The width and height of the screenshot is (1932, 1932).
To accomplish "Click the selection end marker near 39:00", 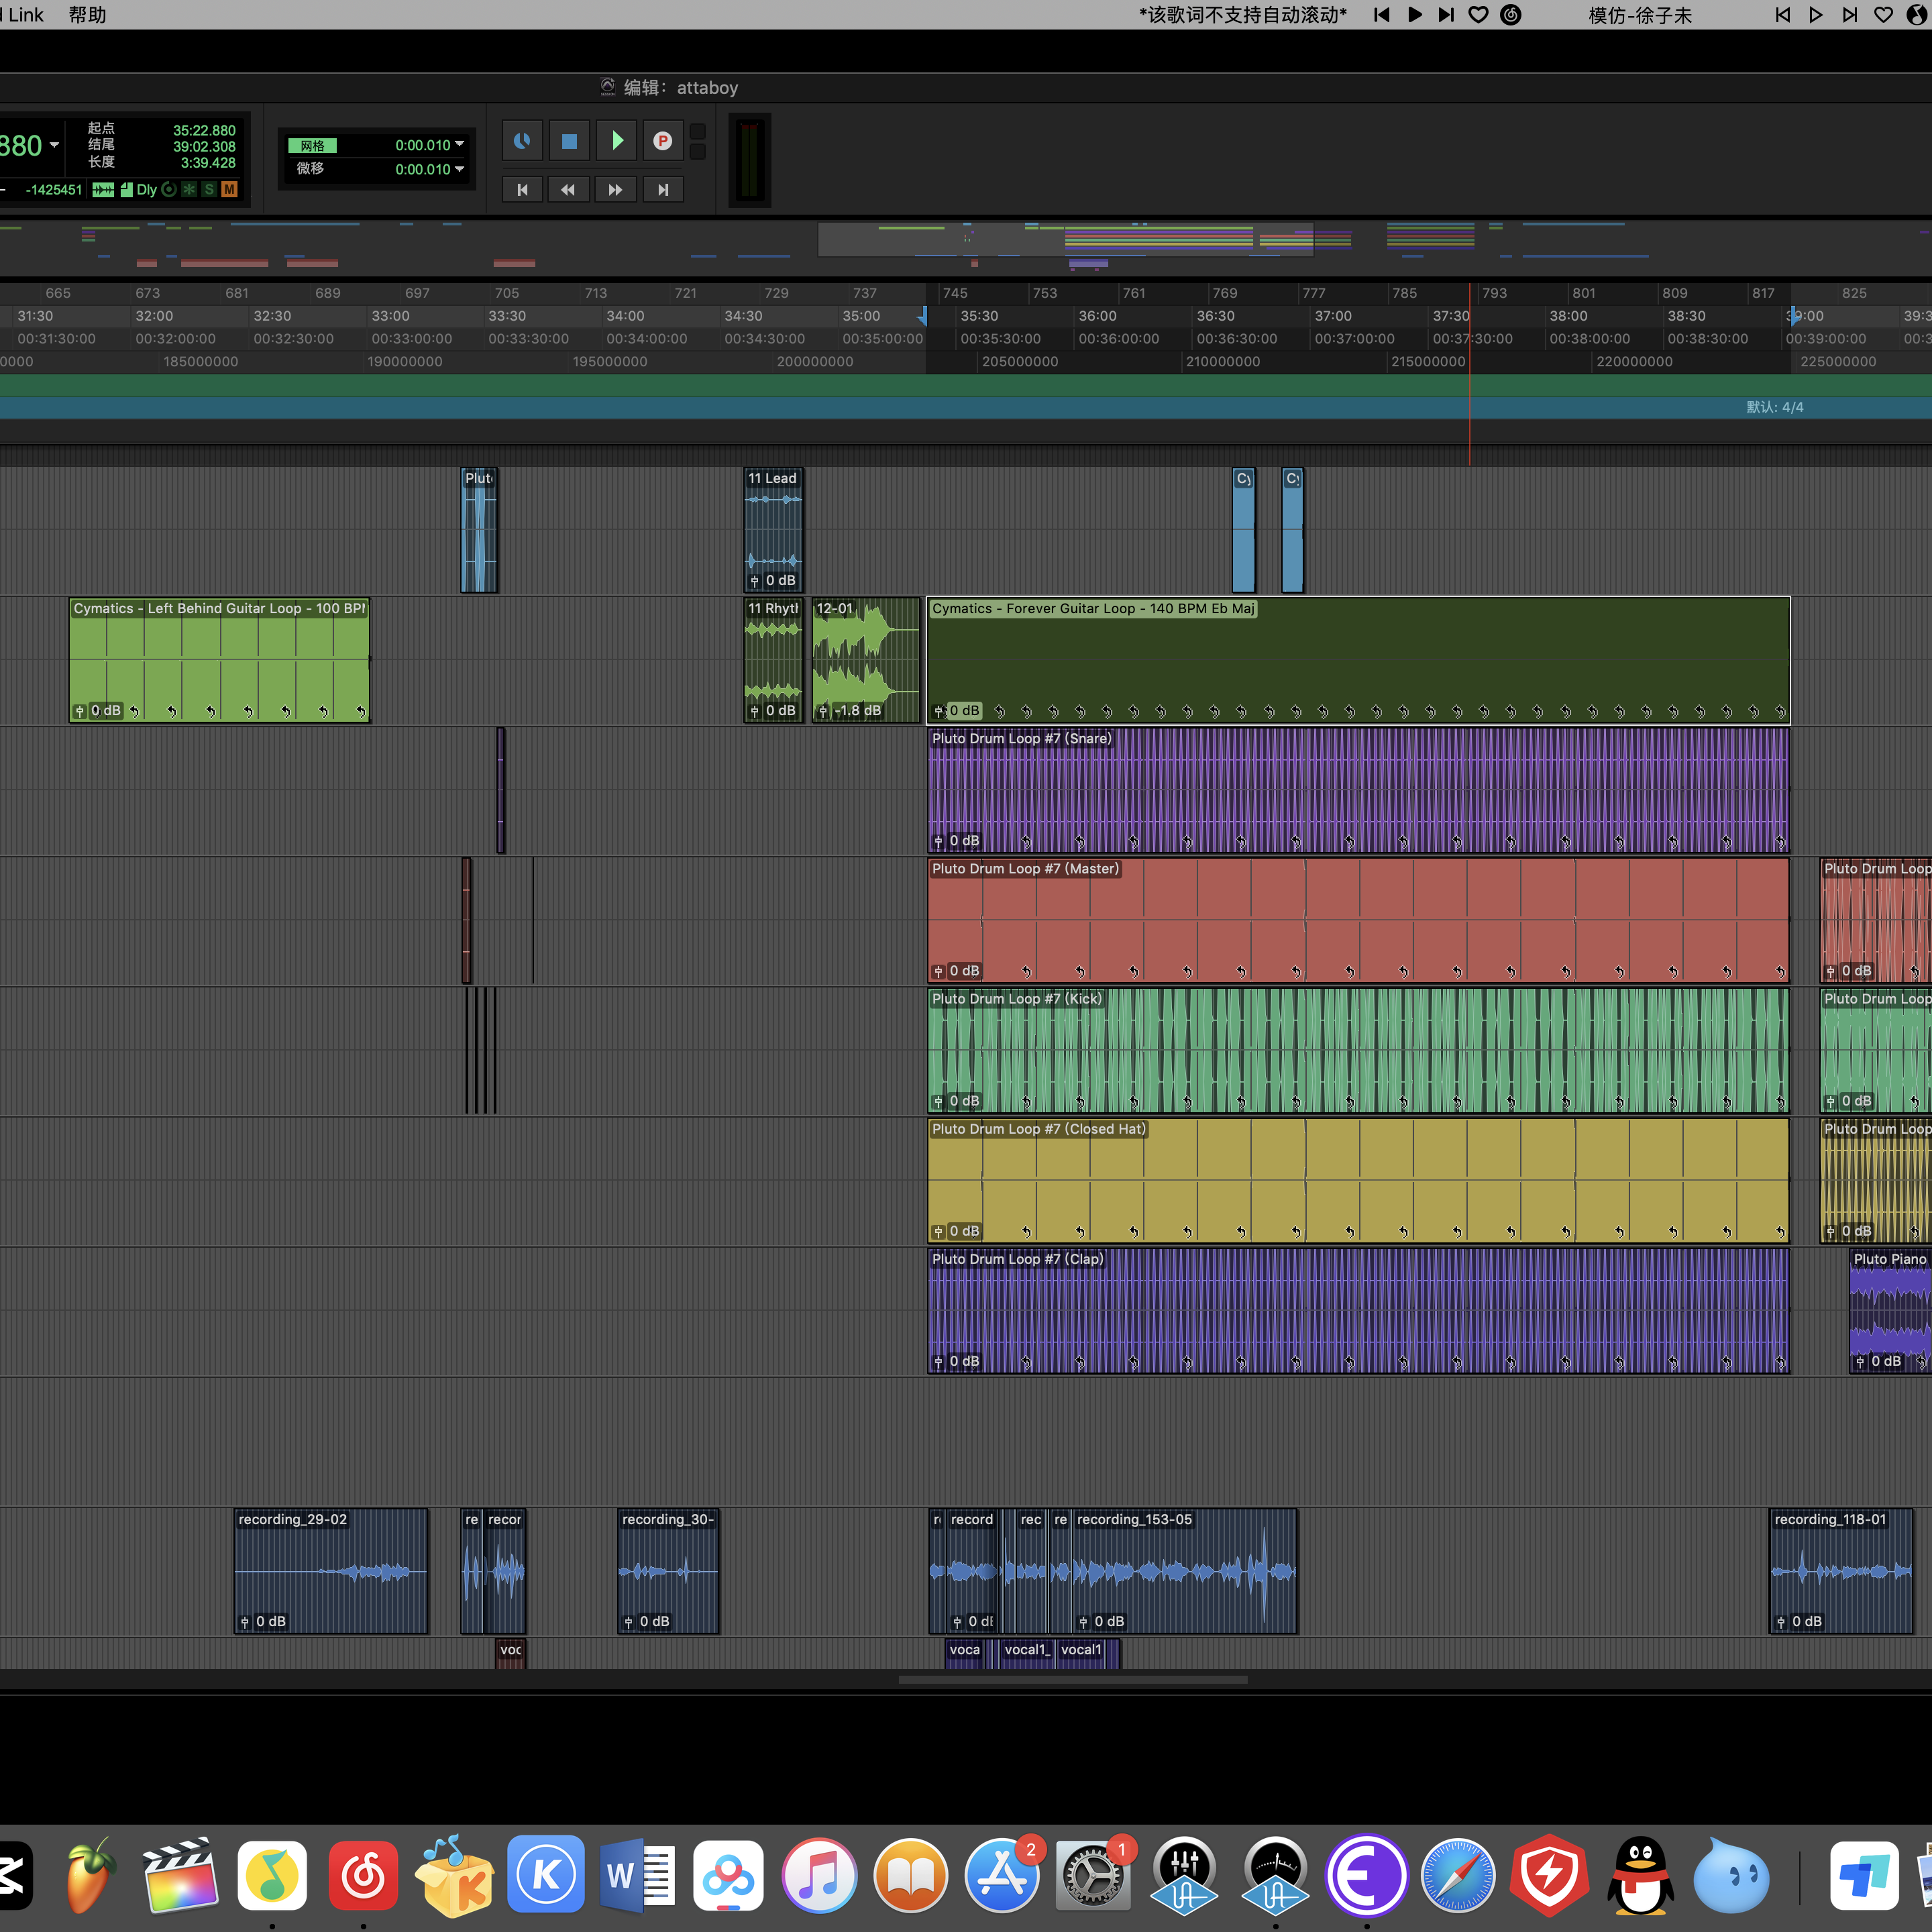I will point(1794,316).
